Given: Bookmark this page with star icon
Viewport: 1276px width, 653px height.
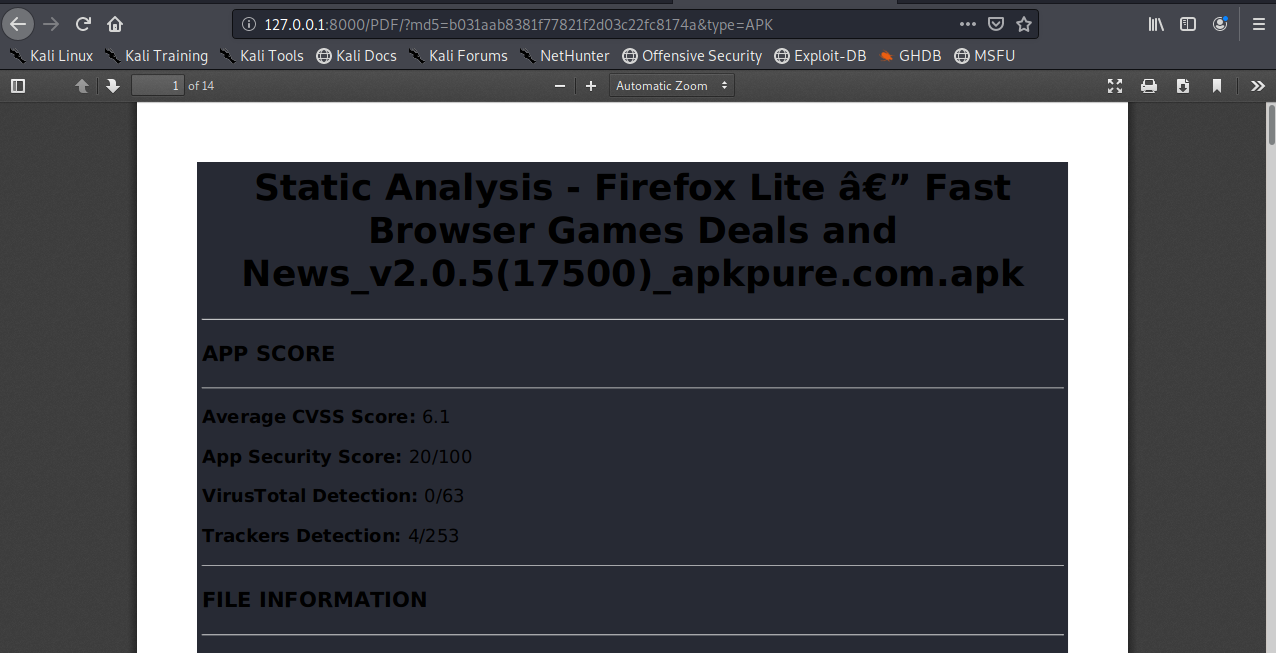Looking at the screenshot, I should coord(1024,24).
